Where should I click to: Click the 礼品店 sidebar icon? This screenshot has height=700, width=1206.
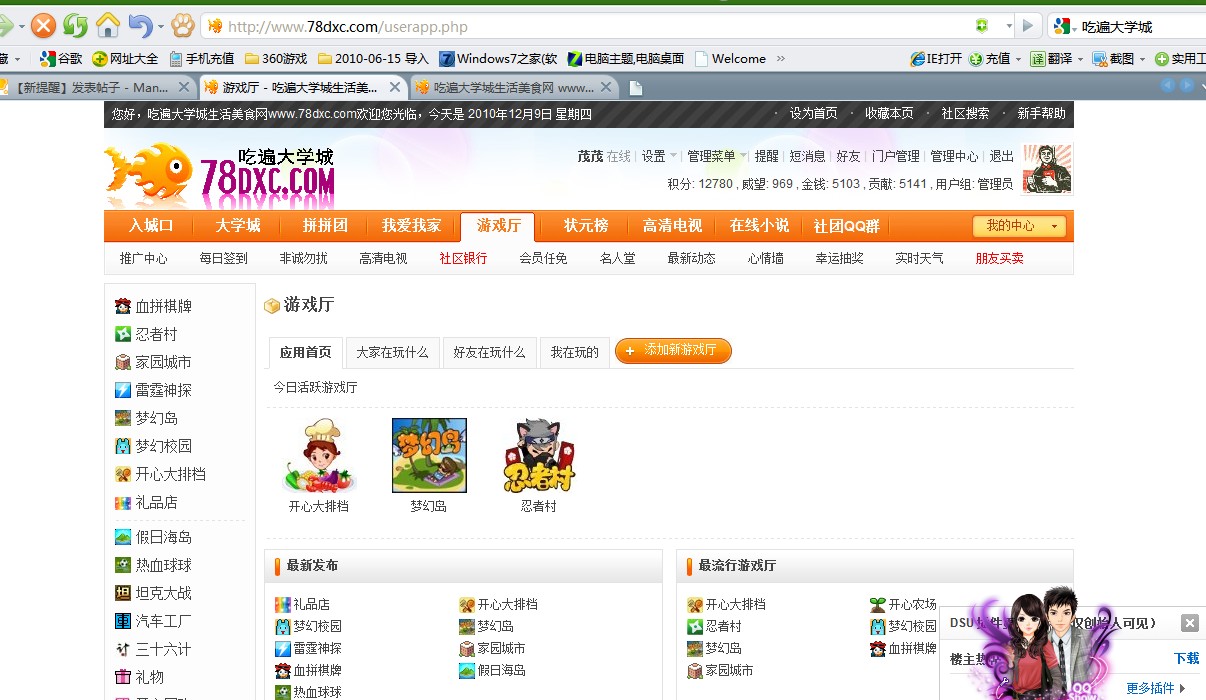coord(123,502)
